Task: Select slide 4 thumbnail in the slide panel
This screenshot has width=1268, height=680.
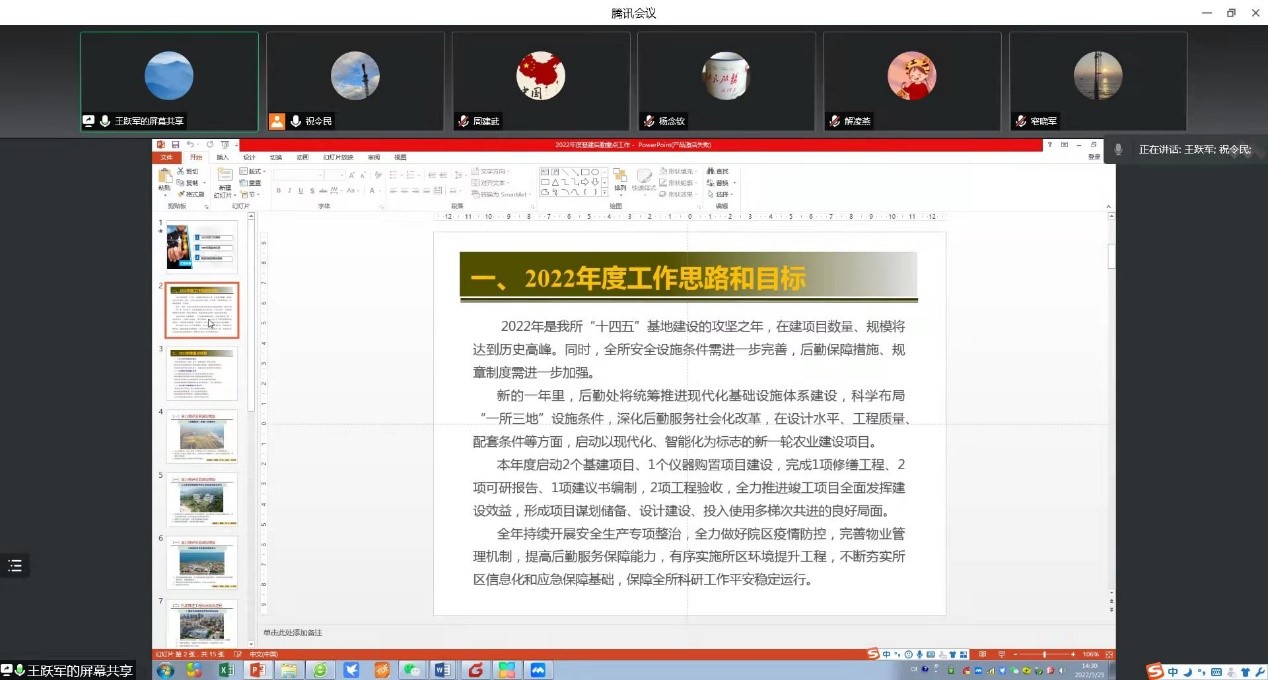Action: pyautogui.click(x=202, y=437)
